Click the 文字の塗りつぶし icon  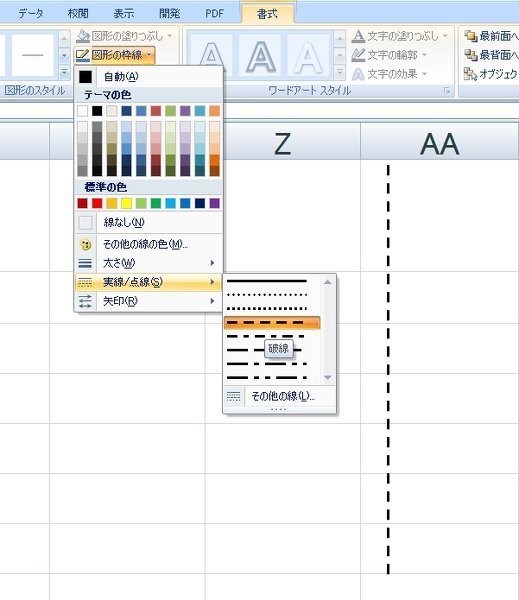pos(358,36)
